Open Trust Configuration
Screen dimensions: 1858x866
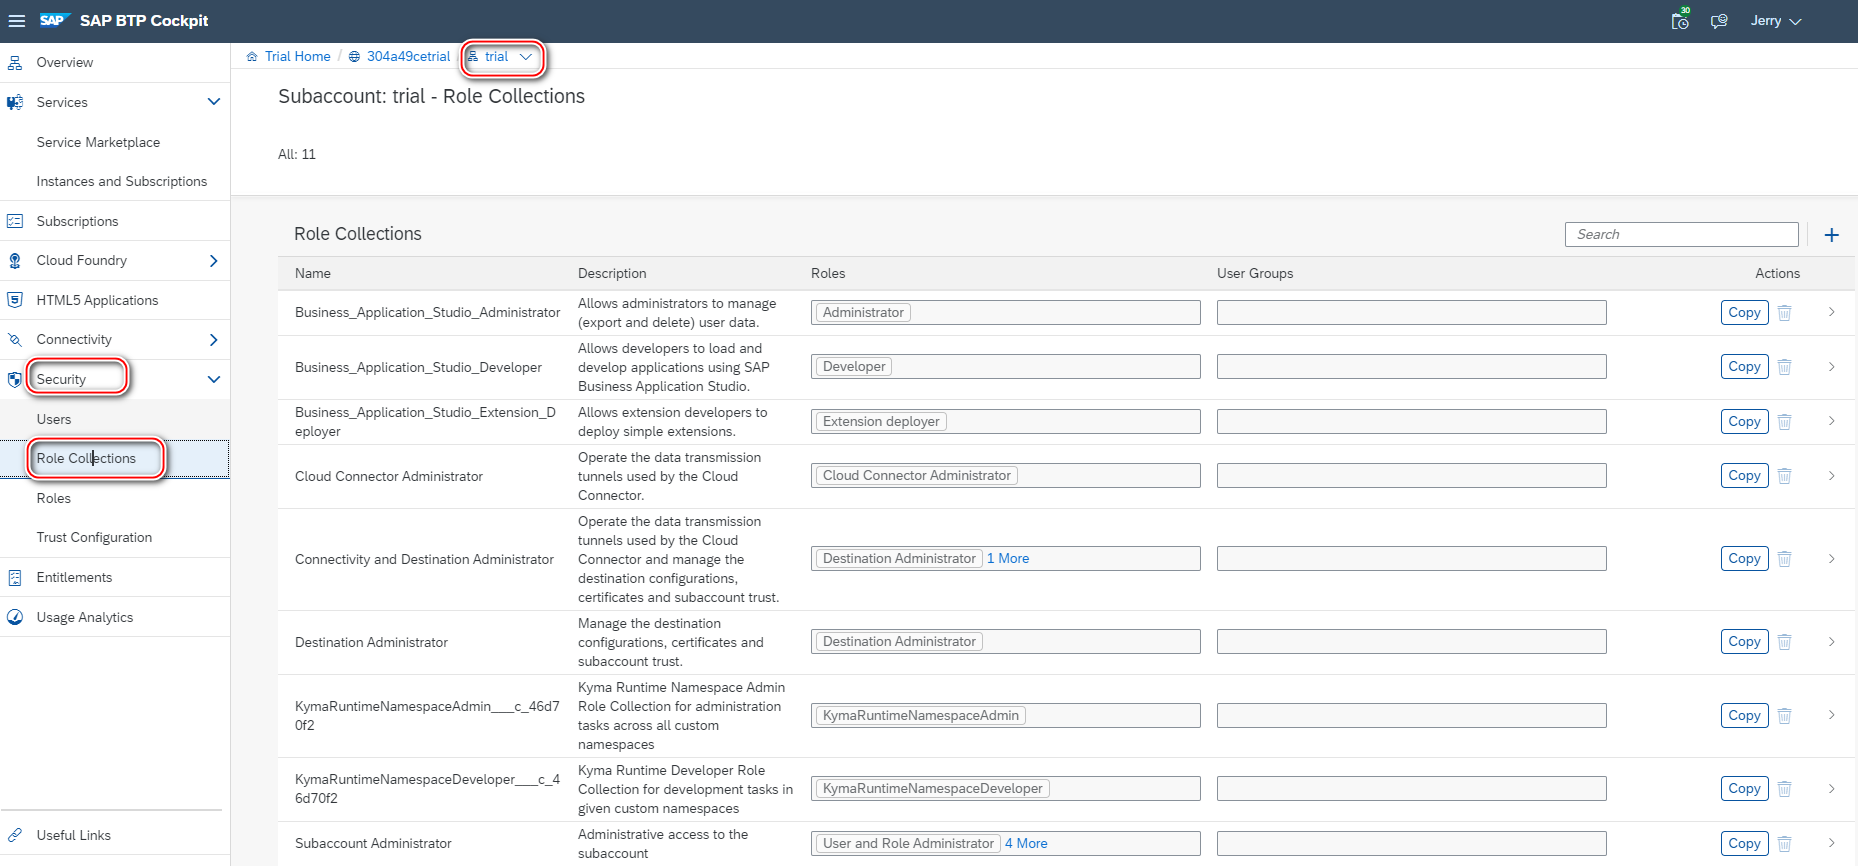click(94, 537)
